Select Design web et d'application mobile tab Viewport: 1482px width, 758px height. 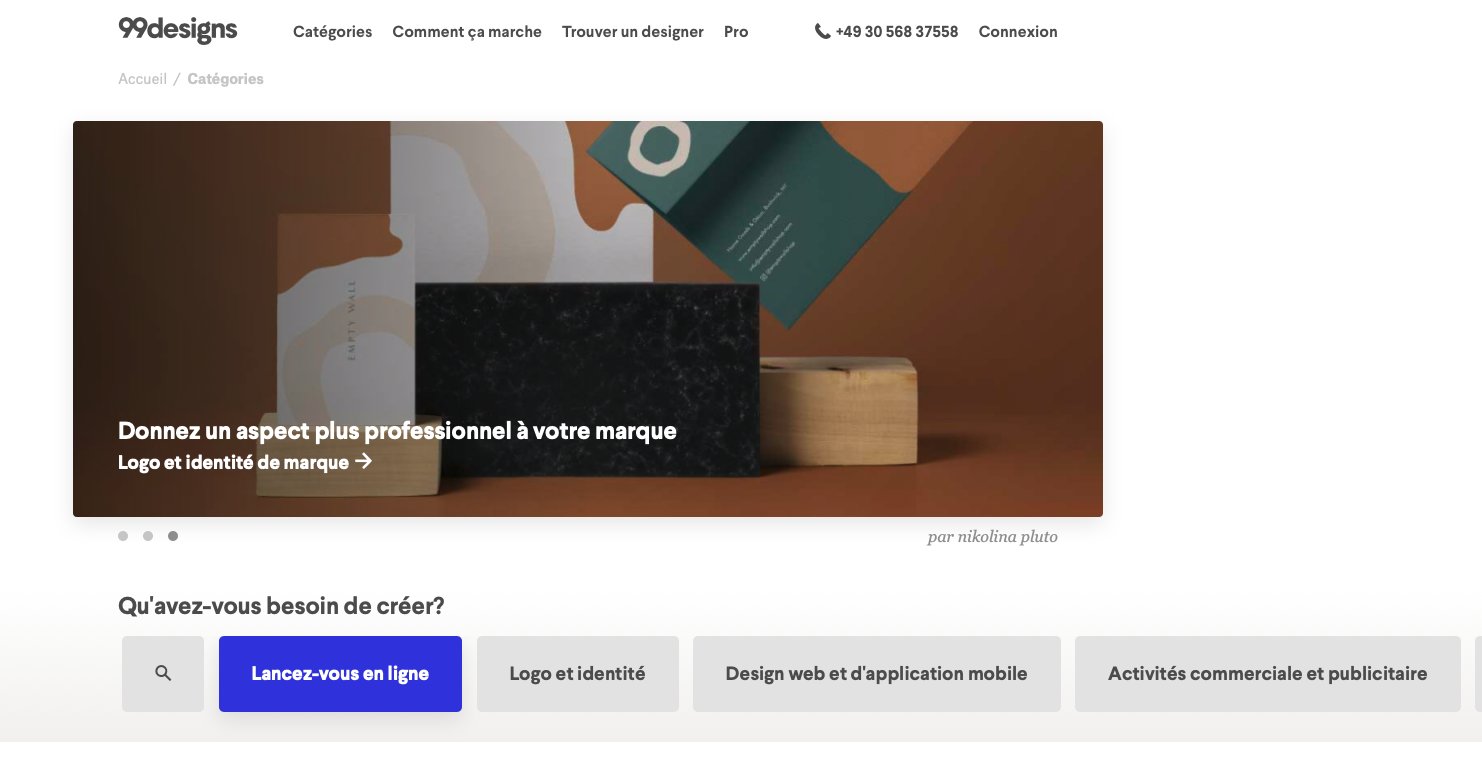877,674
